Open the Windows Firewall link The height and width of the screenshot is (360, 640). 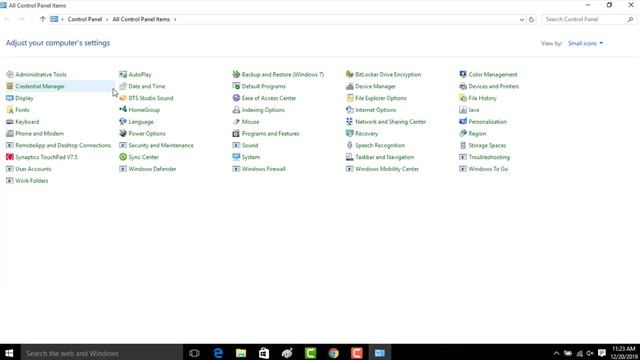(264, 169)
